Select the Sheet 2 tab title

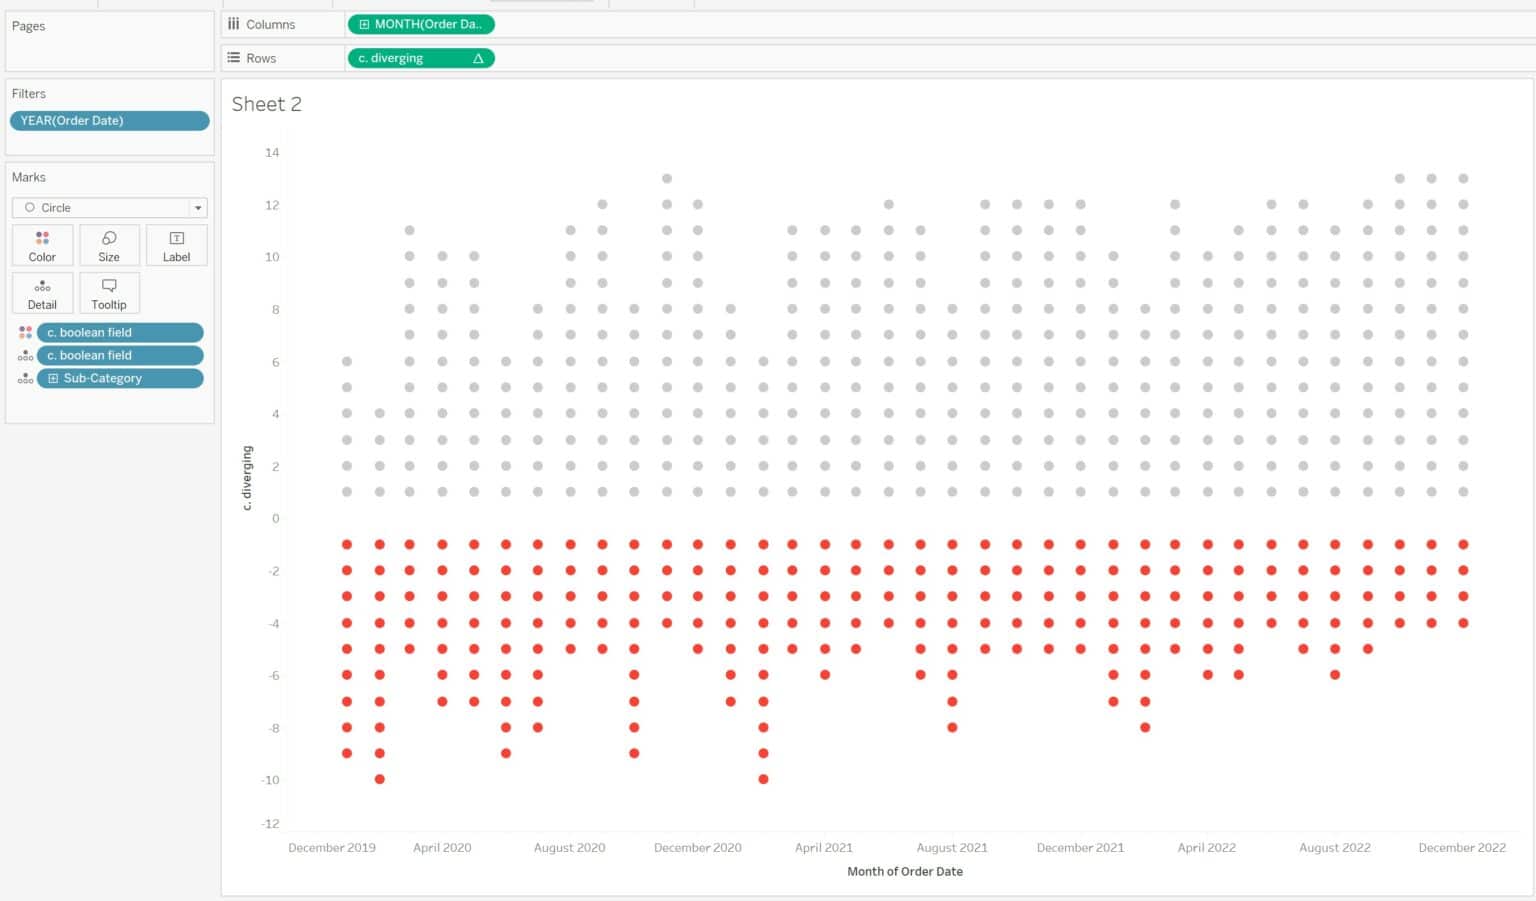266,103
